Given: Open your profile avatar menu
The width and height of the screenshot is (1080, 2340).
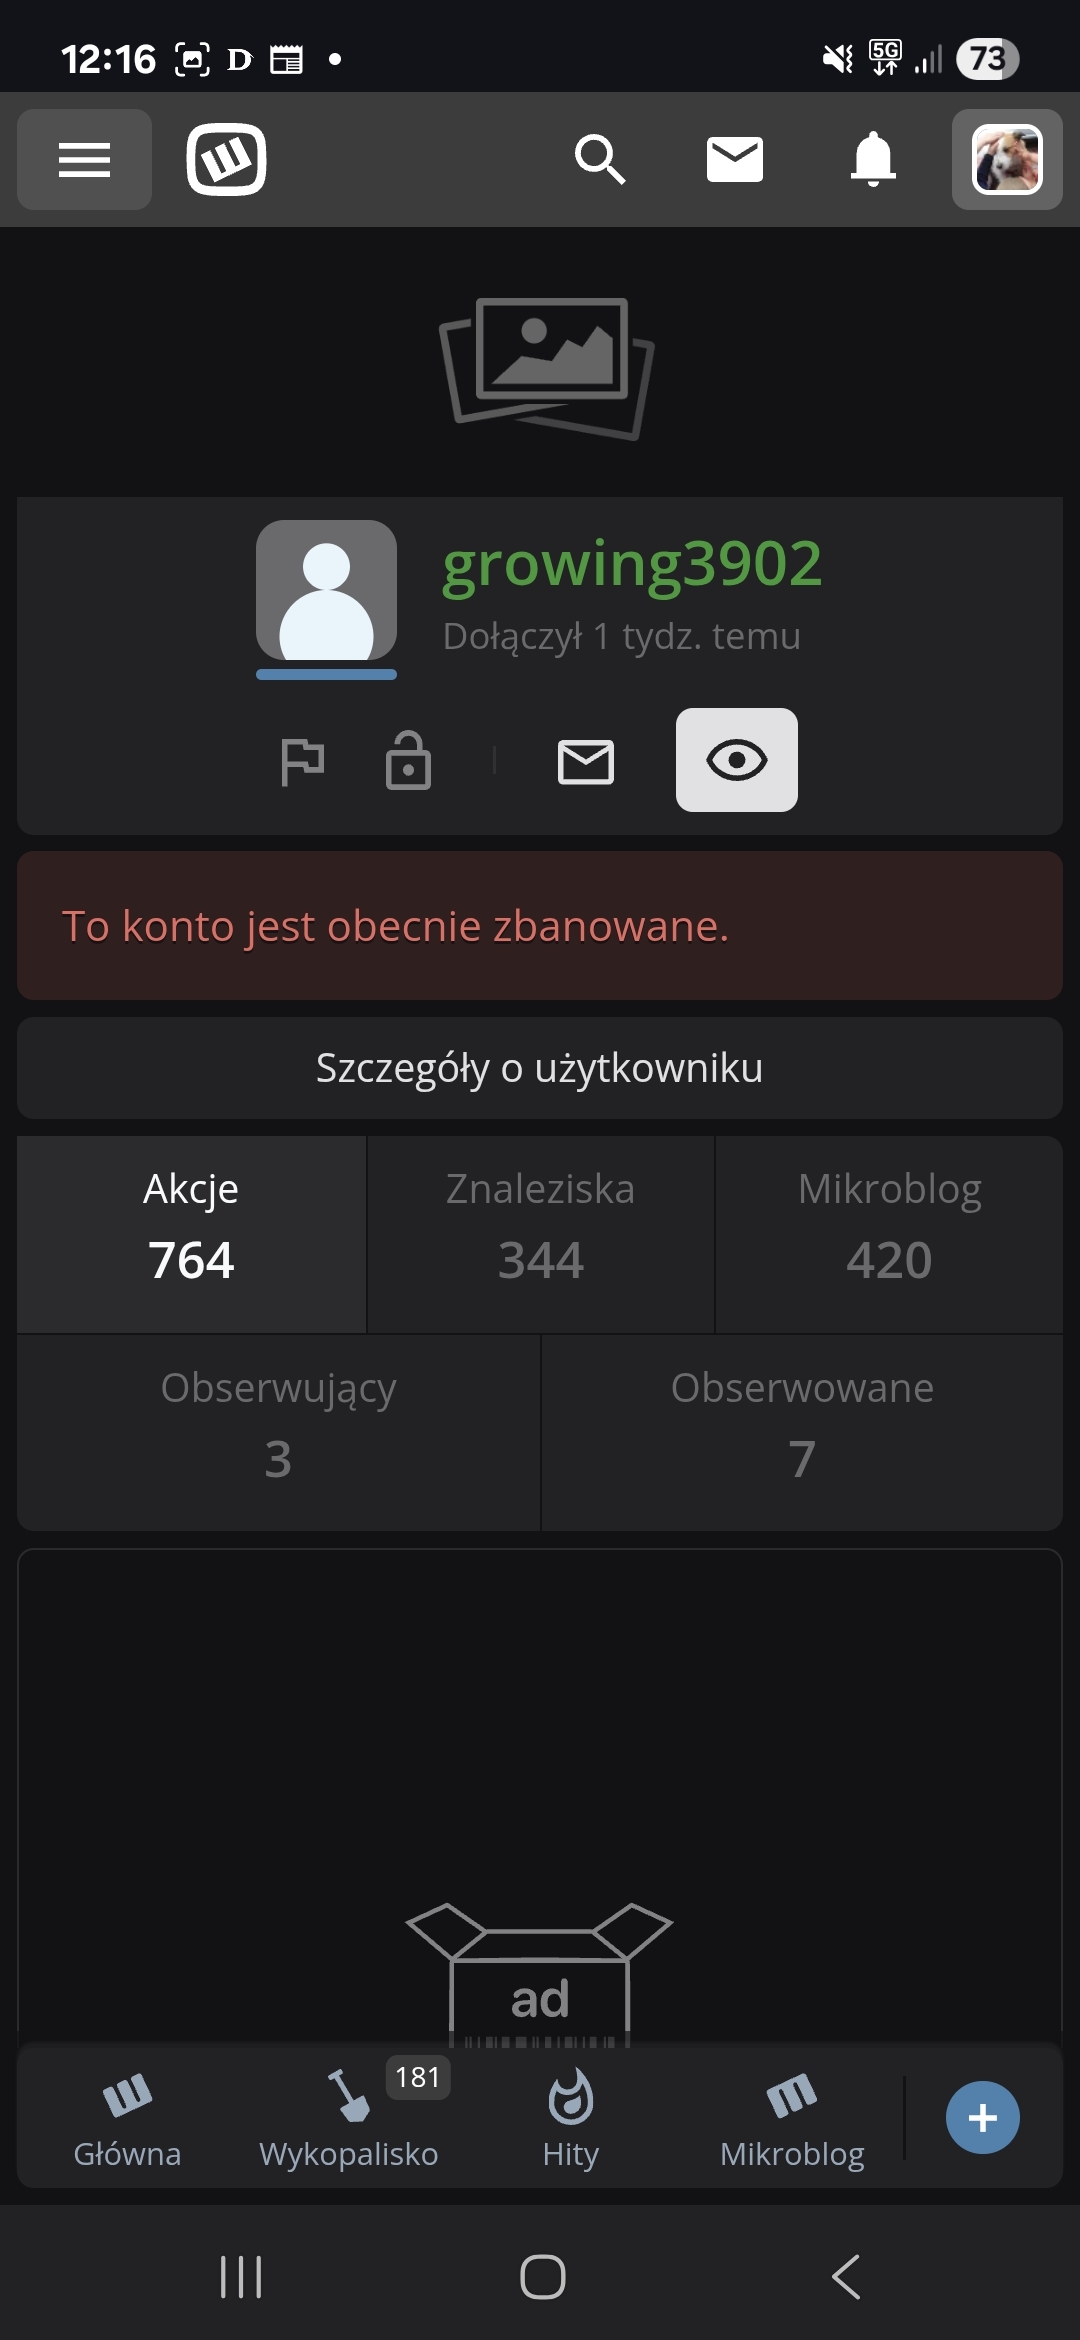Looking at the screenshot, I should (x=1007, y=160).
